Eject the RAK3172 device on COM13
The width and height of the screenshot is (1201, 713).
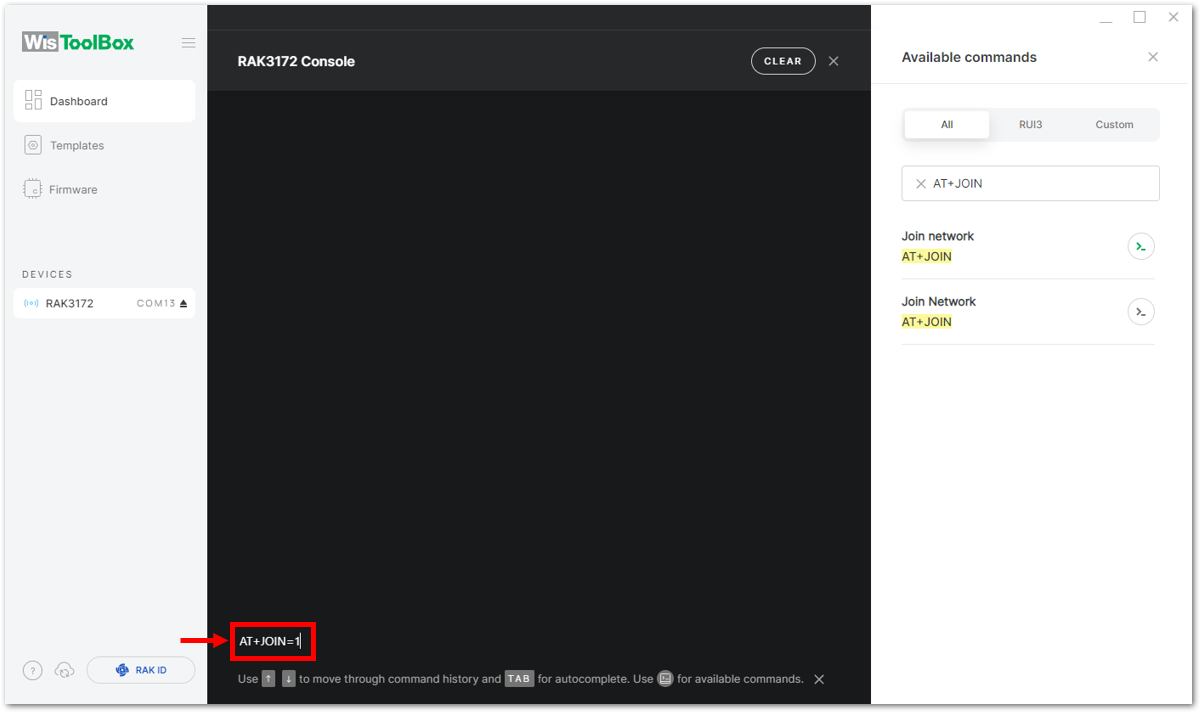coord(183,303)
